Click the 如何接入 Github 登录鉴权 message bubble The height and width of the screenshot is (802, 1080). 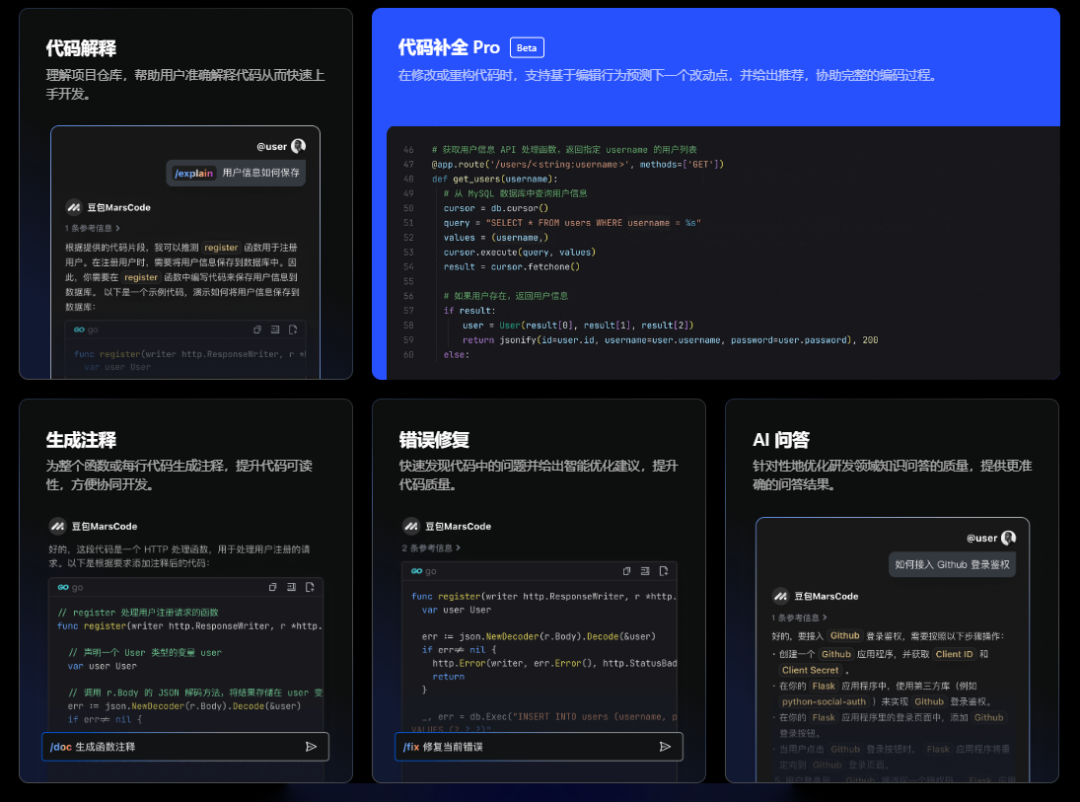952,564
